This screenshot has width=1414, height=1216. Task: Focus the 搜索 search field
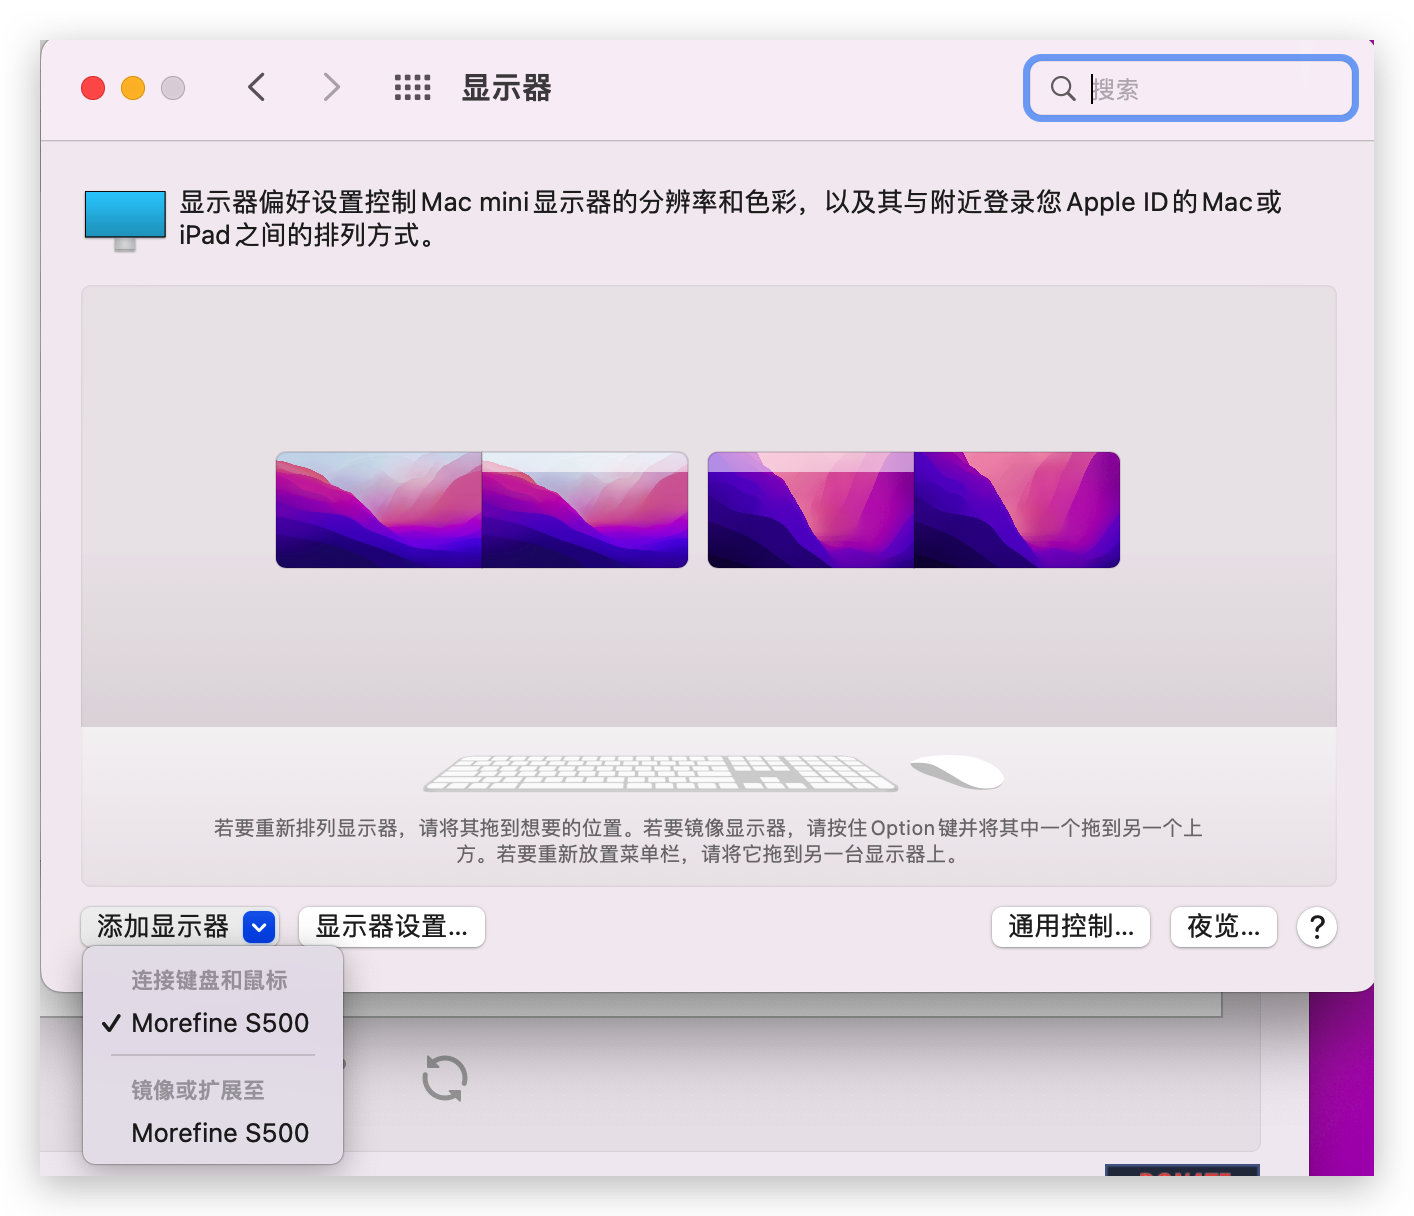click(x=1190, y=89)
